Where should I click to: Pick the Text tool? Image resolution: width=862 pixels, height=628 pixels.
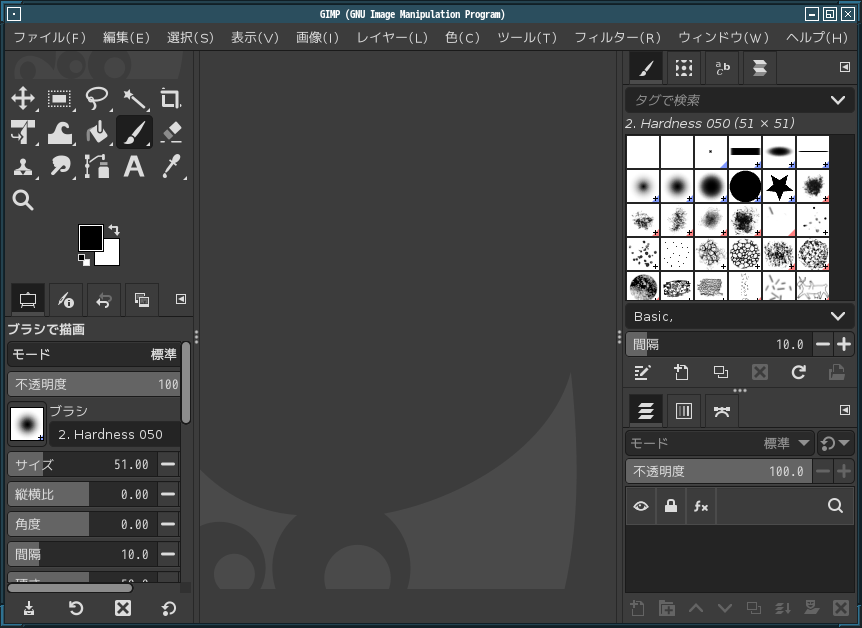(x=134, y=166)
